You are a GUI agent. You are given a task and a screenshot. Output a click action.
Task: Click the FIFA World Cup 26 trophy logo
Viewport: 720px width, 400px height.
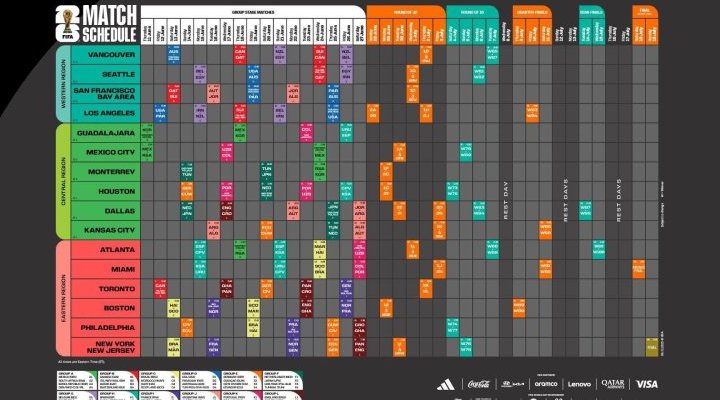(x=68, y=24)
